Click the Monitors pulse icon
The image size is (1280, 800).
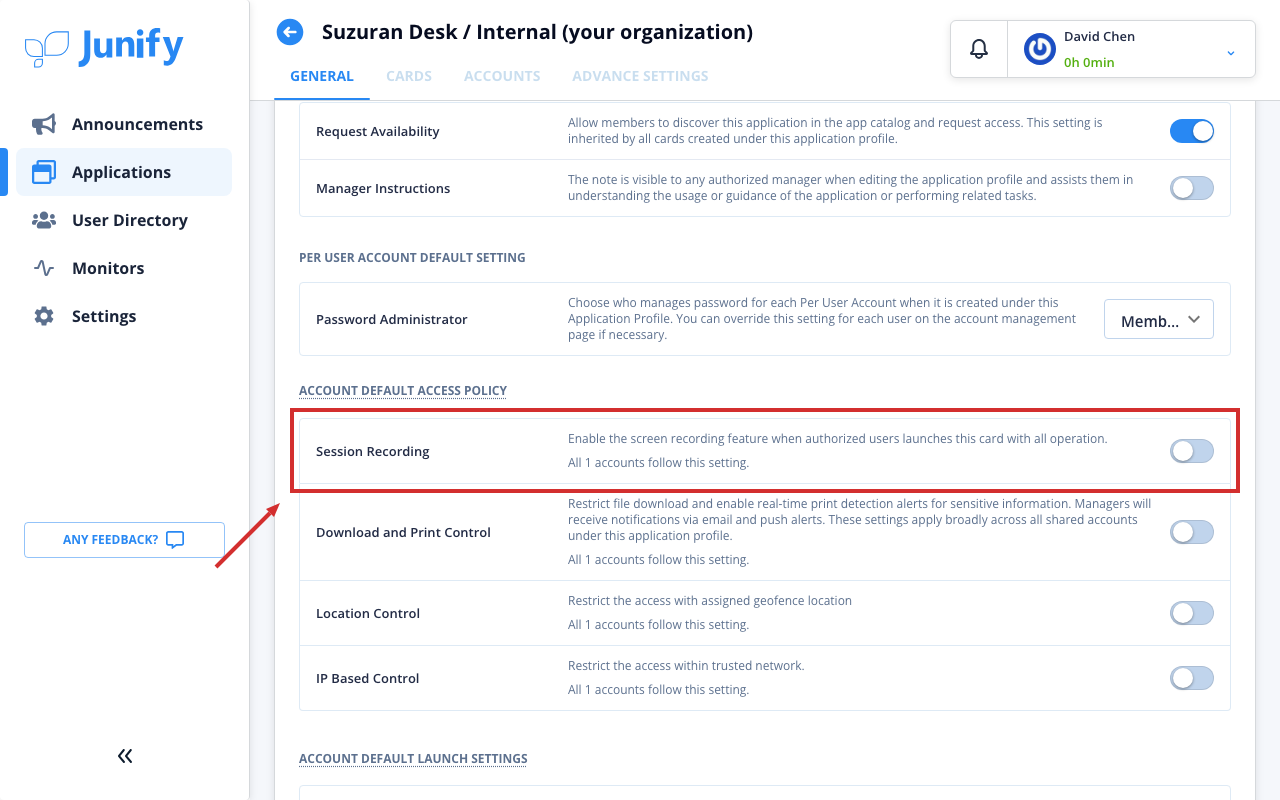(x=44, y=268)
